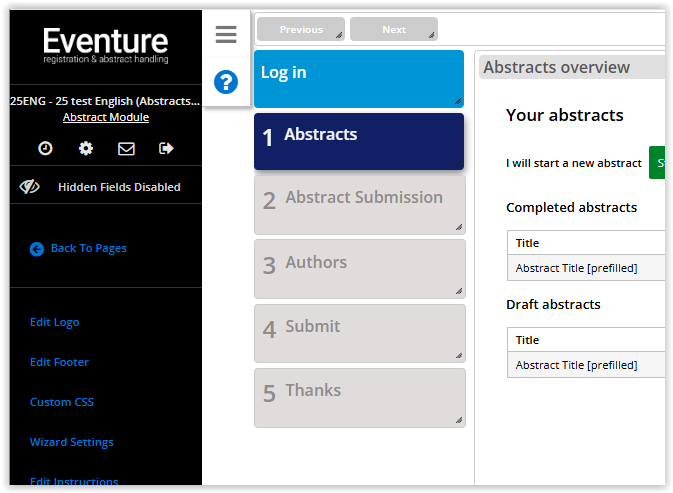Viewport: 673px width, 493px height.
Task: Open Edit Logo link
Action: point(55,323)
